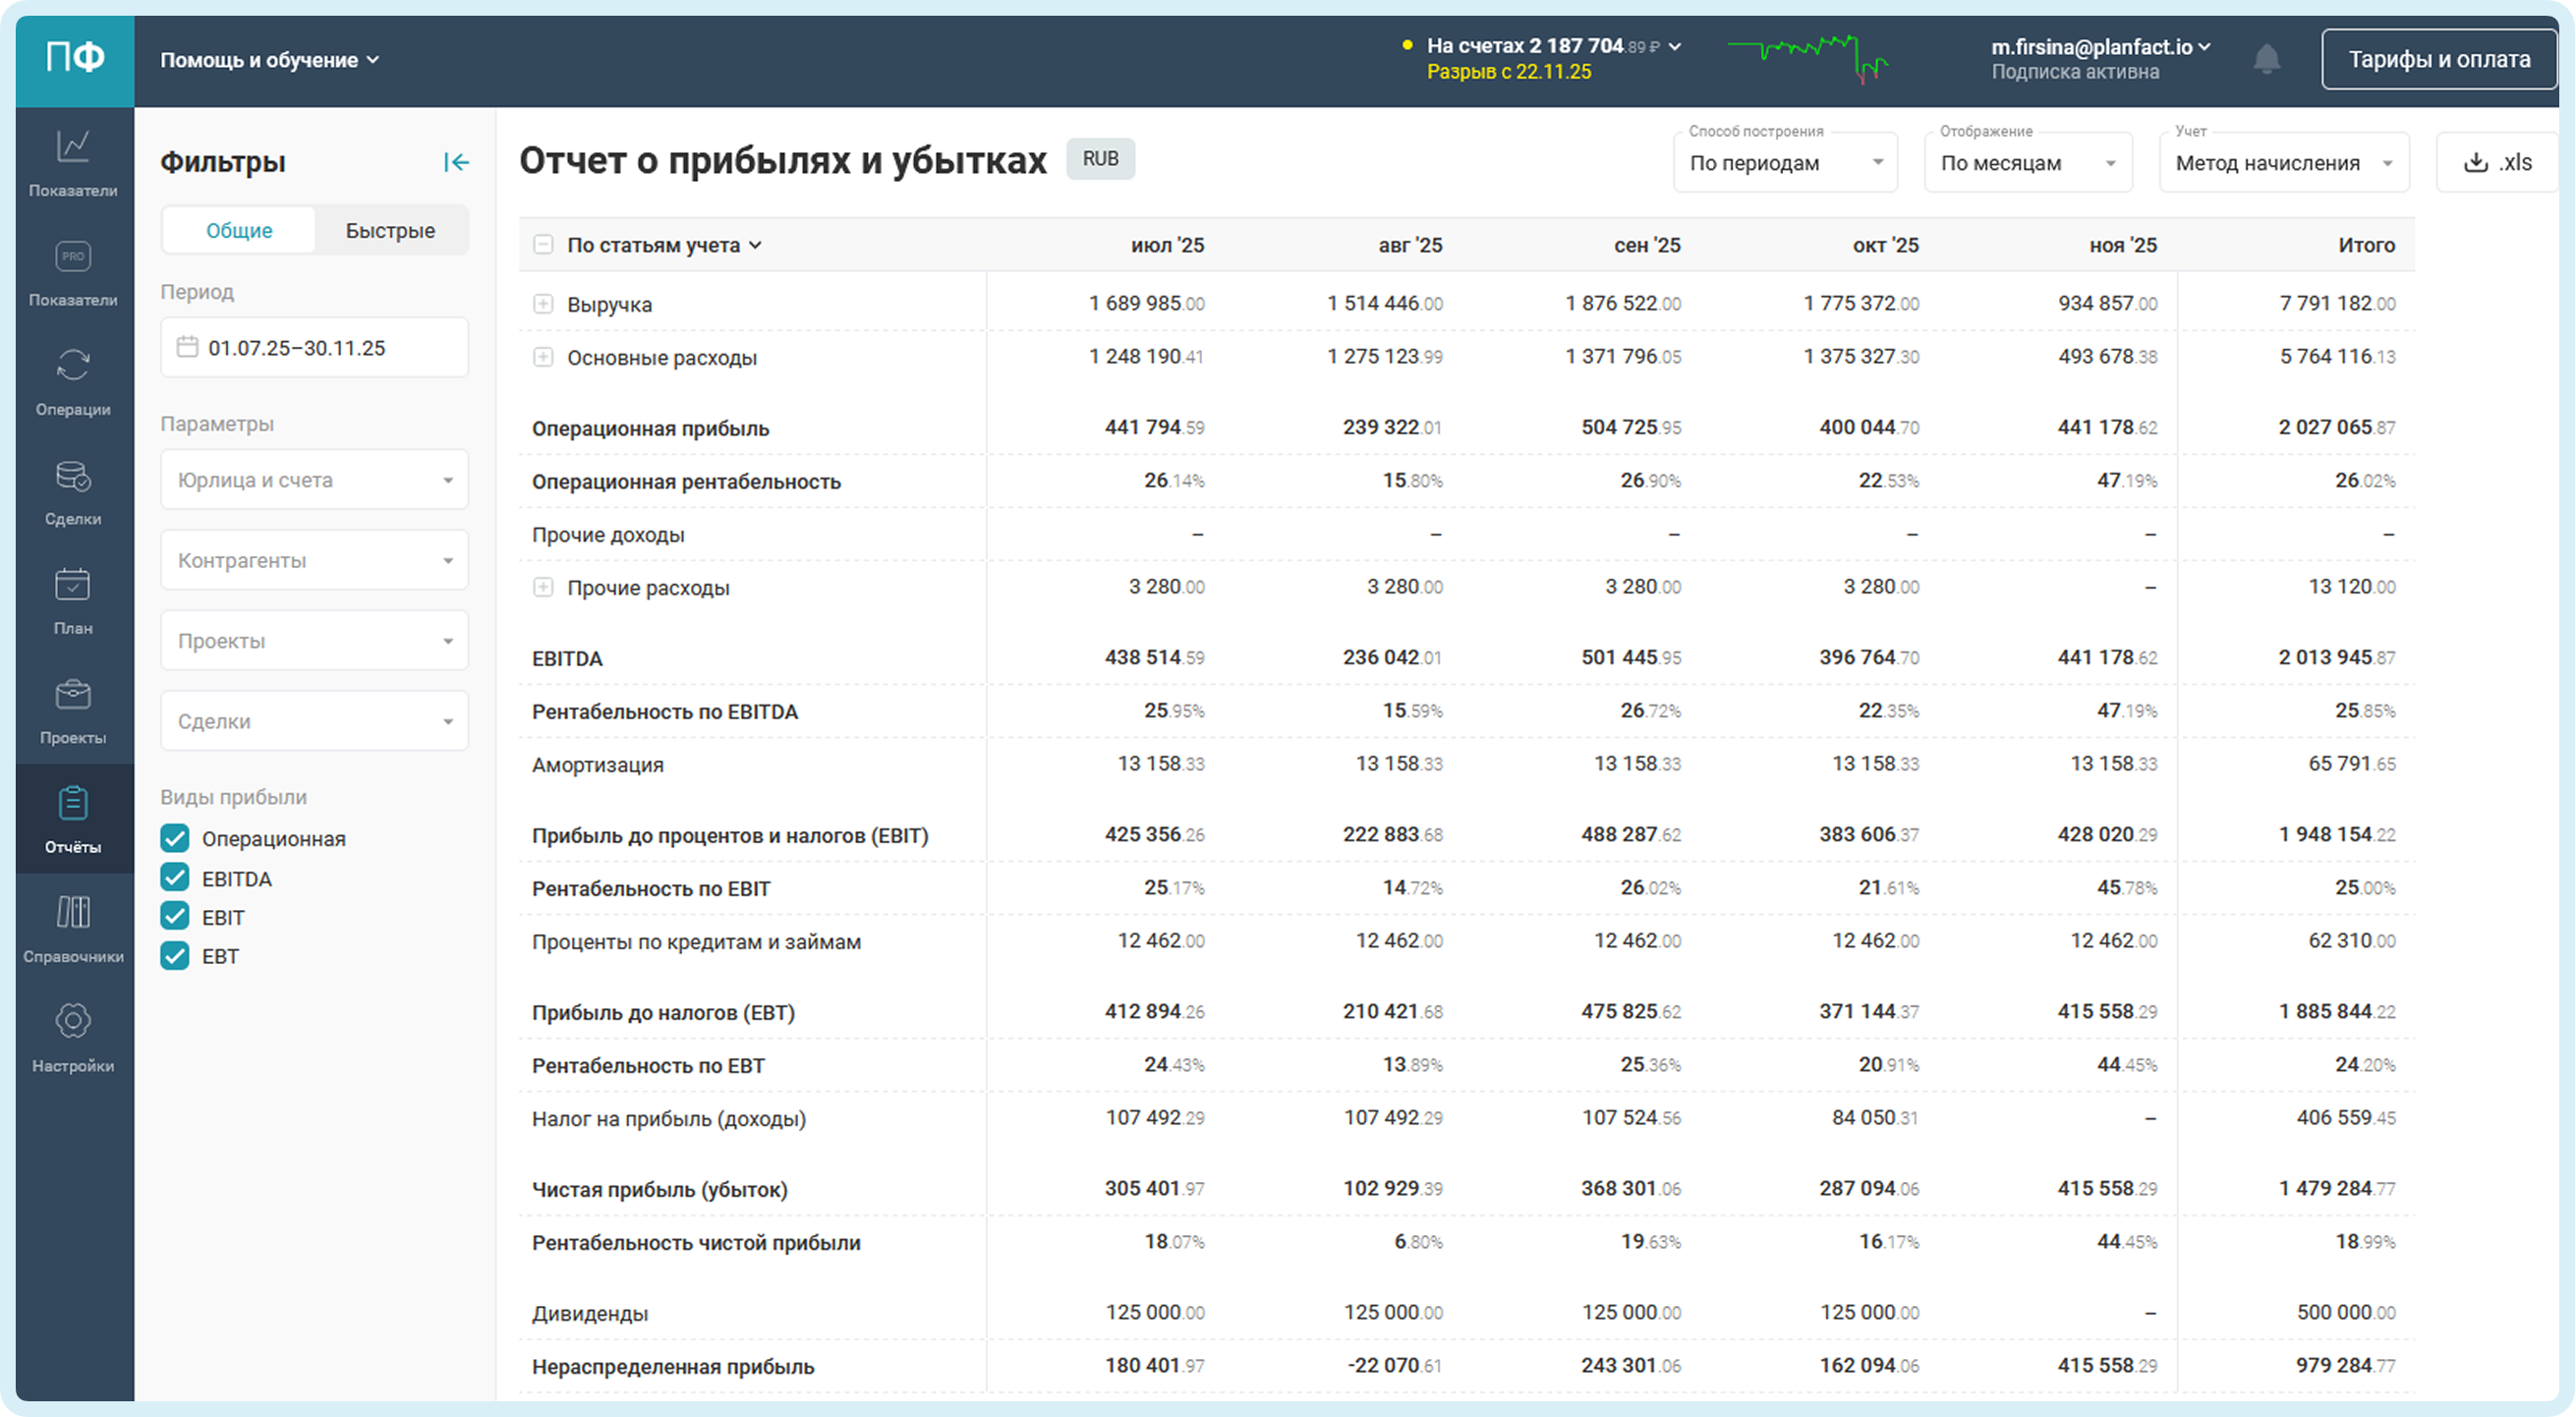Open the Отображение По месяцам dropdown

point(2027,163)
